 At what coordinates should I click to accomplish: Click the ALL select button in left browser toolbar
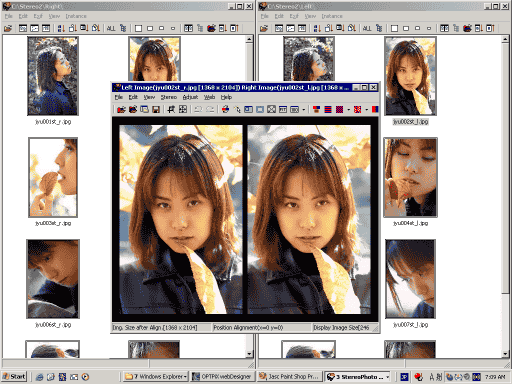(x=111, y=28)
